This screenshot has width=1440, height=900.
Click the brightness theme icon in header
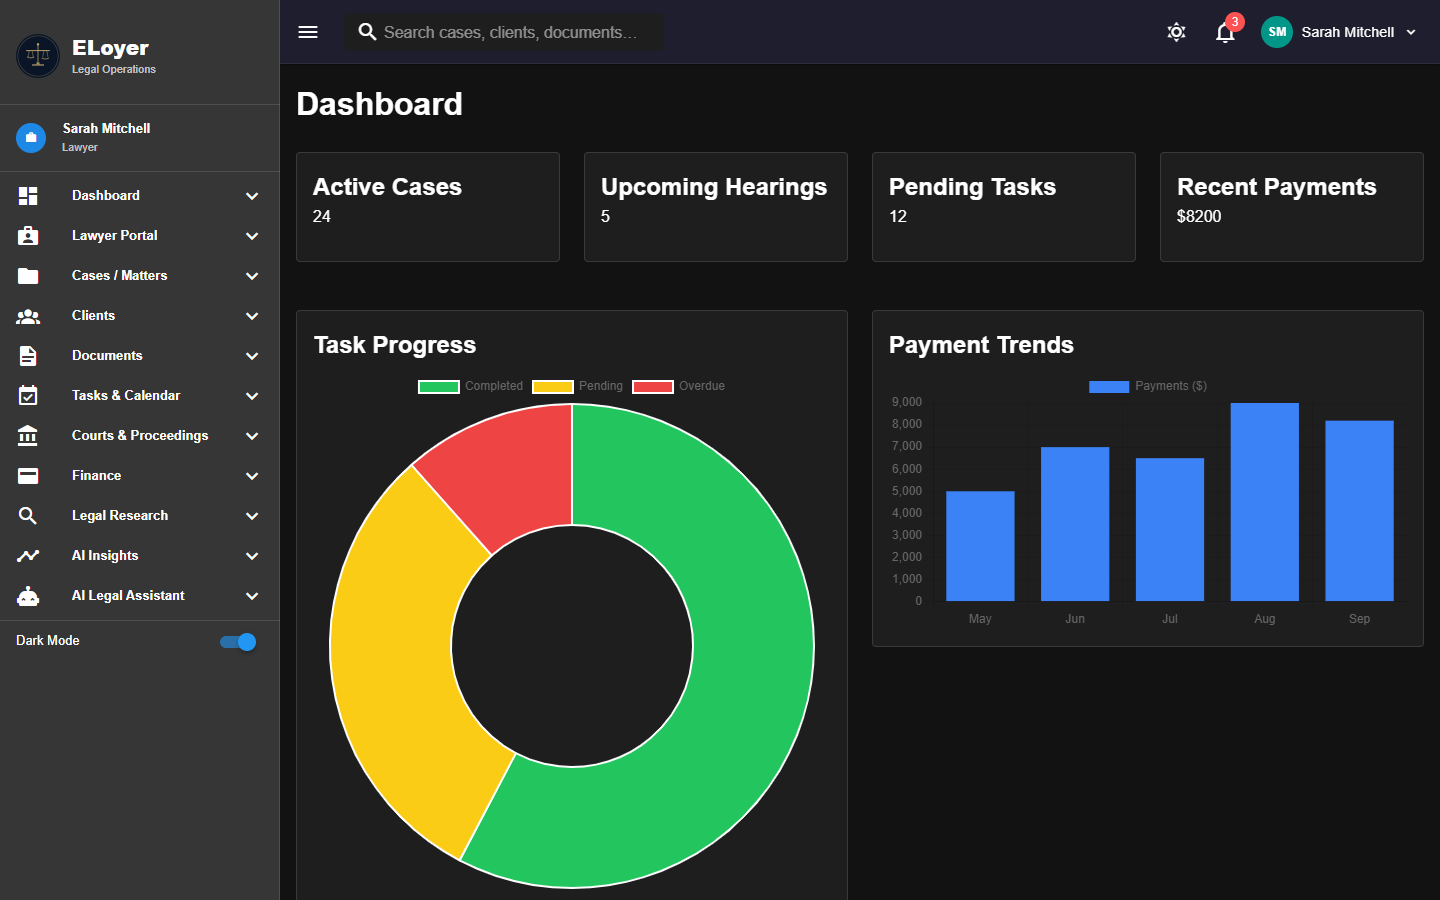[1177, 32]
